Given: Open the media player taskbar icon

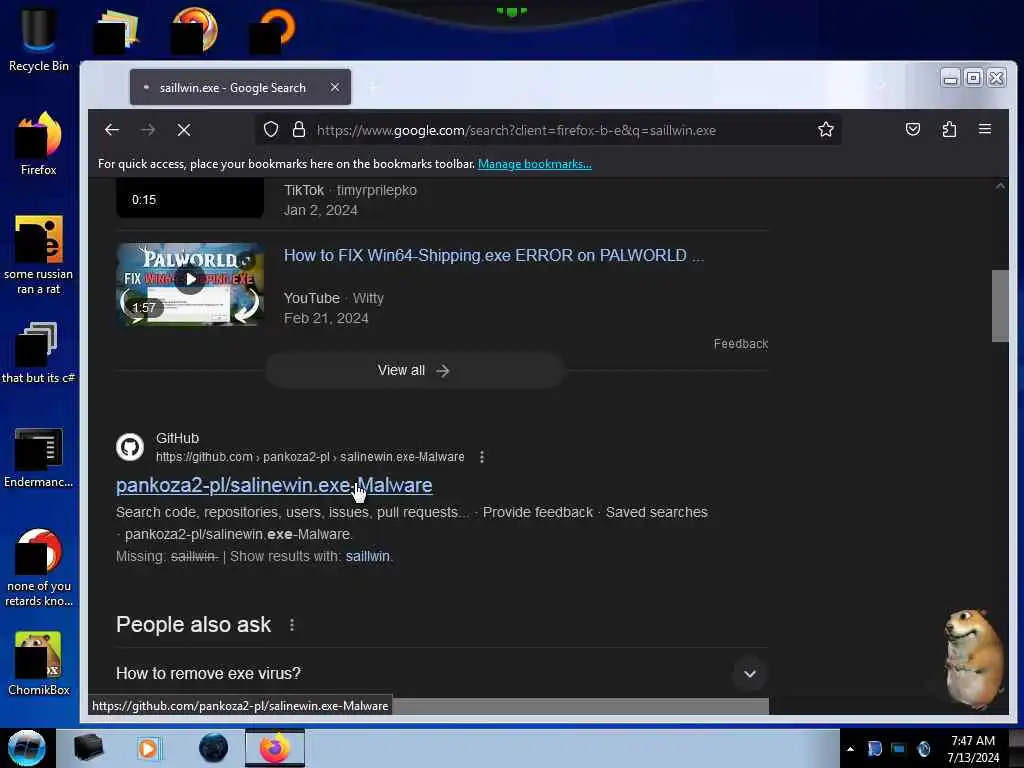Looking at the screenshot, I should pos(148,748).
